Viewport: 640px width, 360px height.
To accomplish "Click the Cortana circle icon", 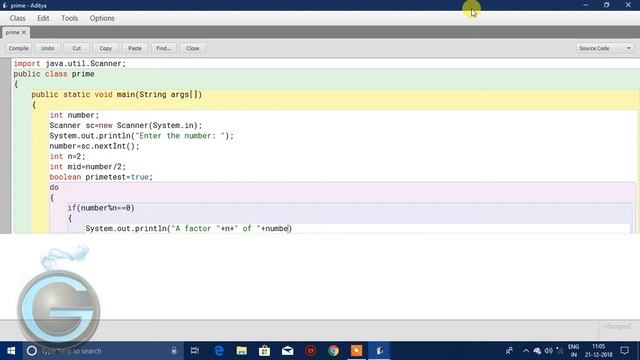I will pos(31,351).
